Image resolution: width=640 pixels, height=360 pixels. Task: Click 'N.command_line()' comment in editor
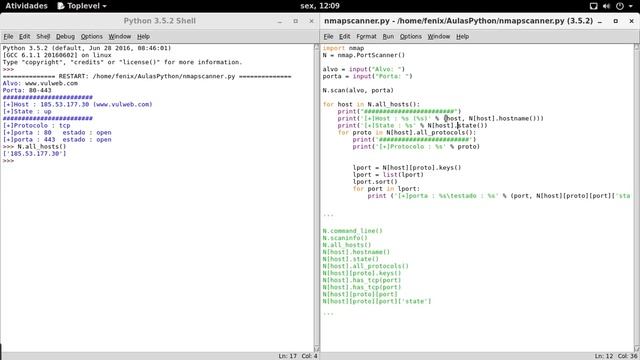tap(352, 231)
